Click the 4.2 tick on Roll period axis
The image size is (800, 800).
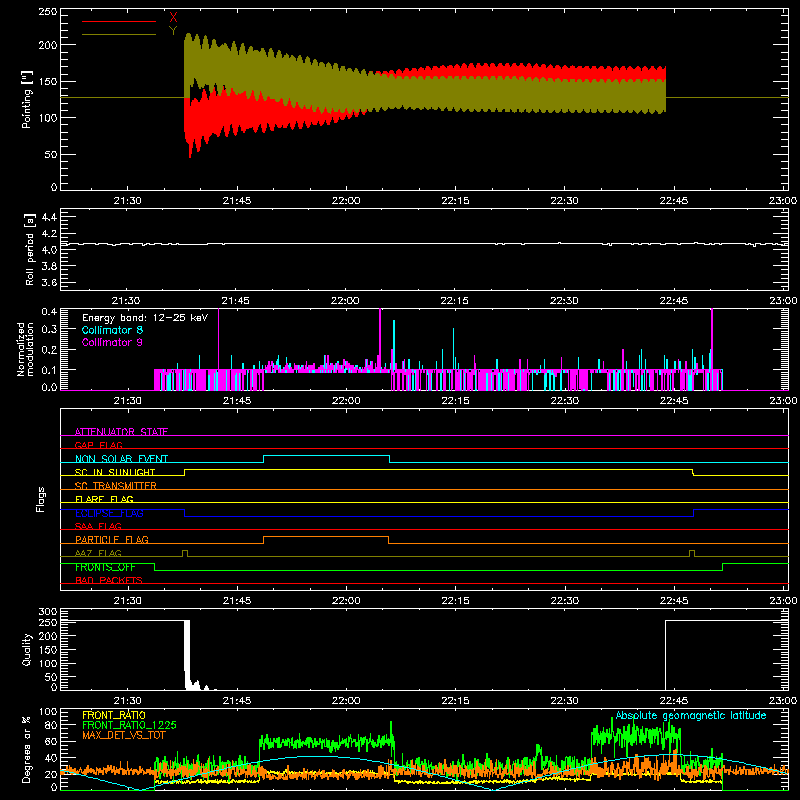pyautogui.click(x=49, y=234)
